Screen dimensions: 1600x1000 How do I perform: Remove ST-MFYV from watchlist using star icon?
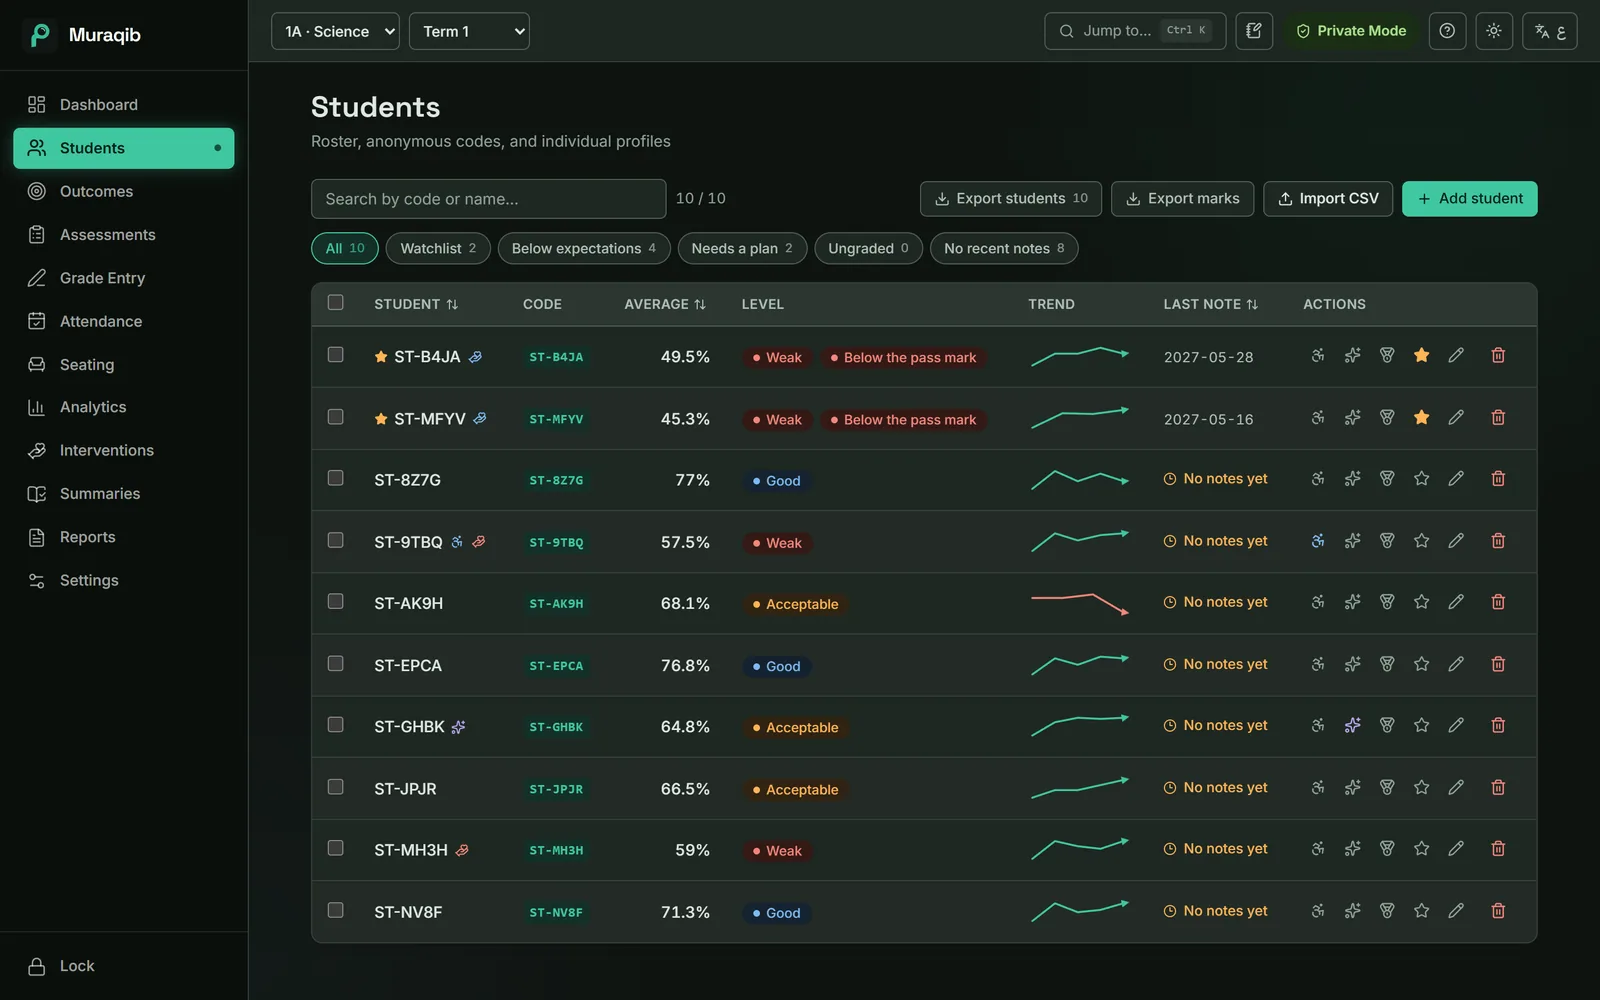(x=1421, y=418)
